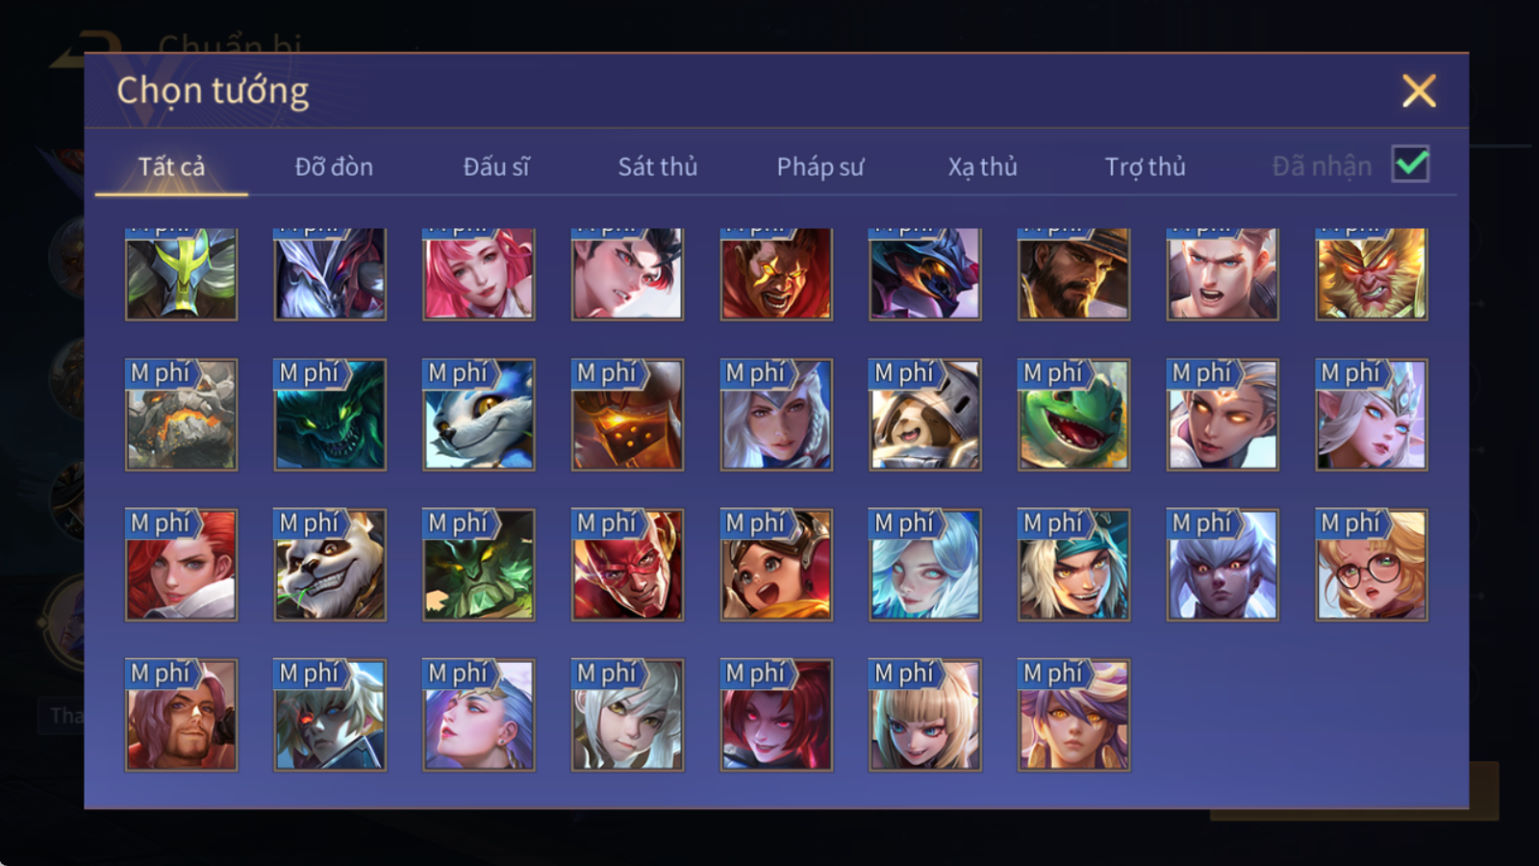Select the panda hero portrait
Image resolution: width=1539 pixels, height=866 pixels.
pyautogui.click(x=330, y=565)
